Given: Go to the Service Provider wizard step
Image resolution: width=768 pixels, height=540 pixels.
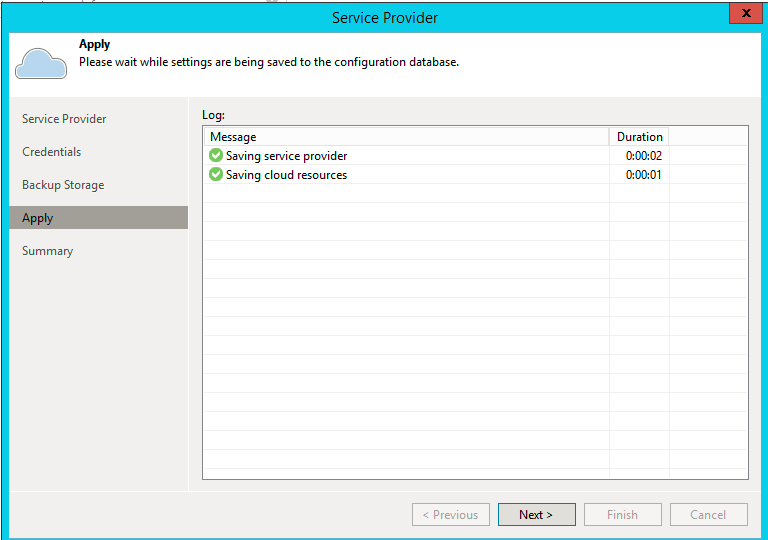Looking at the screenshot, I should point(64,119).
